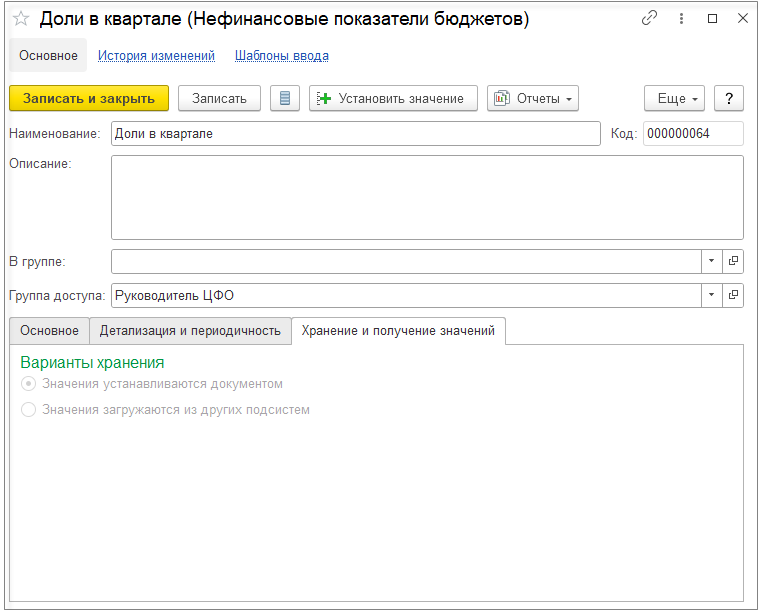Expand the В группе dropdown list
This screenshot has width=758, height=610.
[711, 261]
